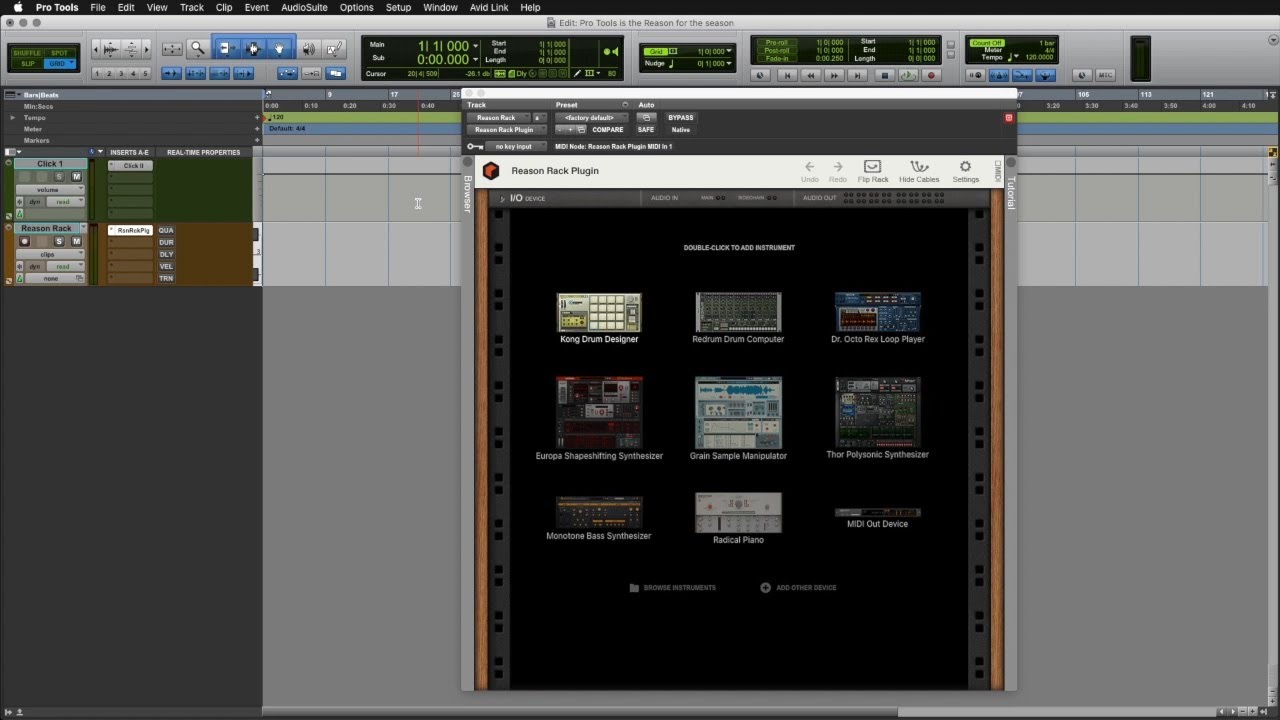Open no key input dropdown

tap(514, 147)
